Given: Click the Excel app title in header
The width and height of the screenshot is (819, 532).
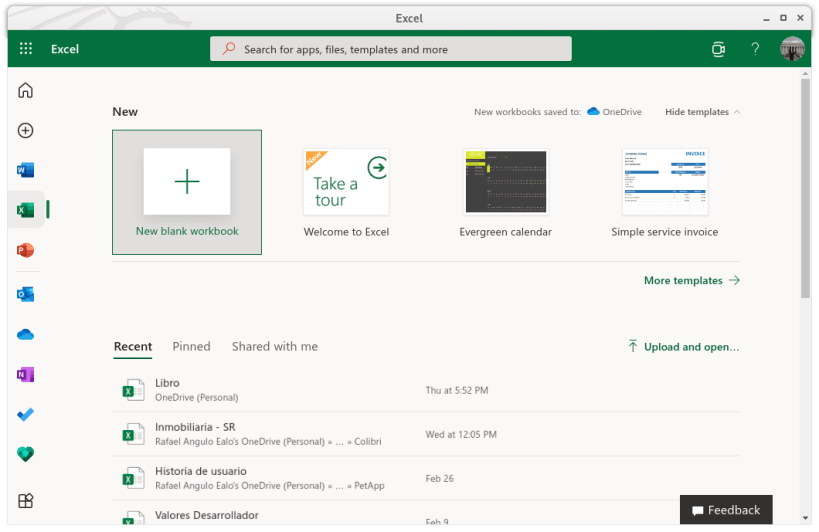Looking at the screenshot, I should pos(65,49).
